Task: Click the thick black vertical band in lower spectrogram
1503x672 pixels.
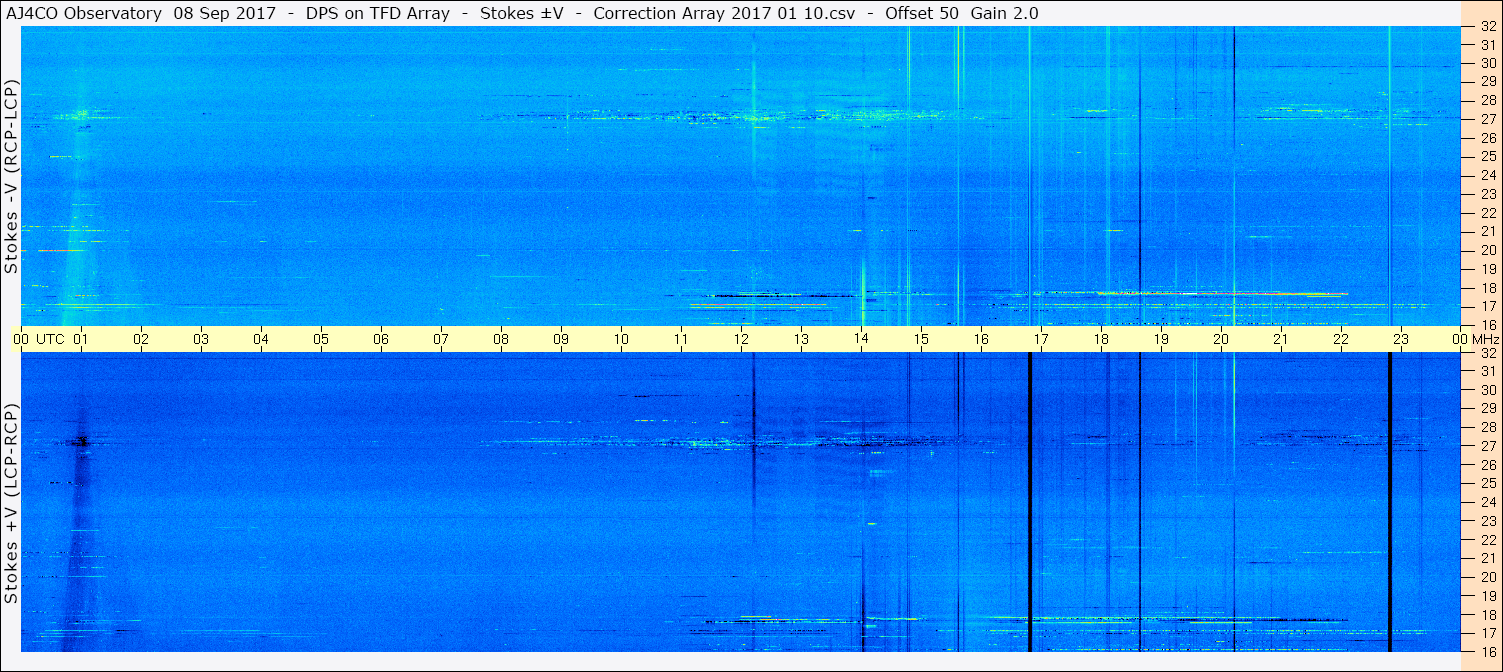Action: (x=1029, y=502)
